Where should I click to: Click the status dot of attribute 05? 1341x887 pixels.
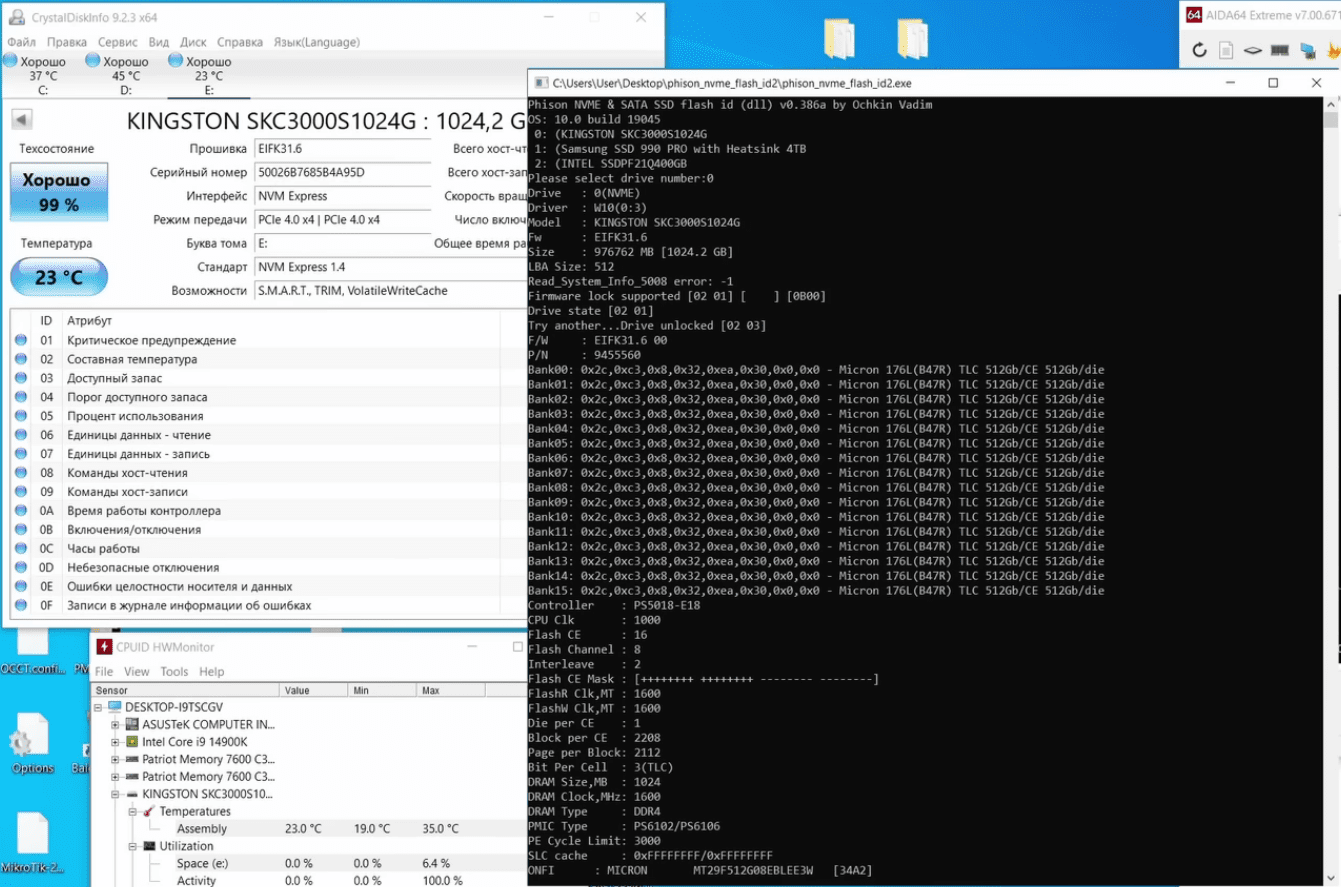point(22,416)
